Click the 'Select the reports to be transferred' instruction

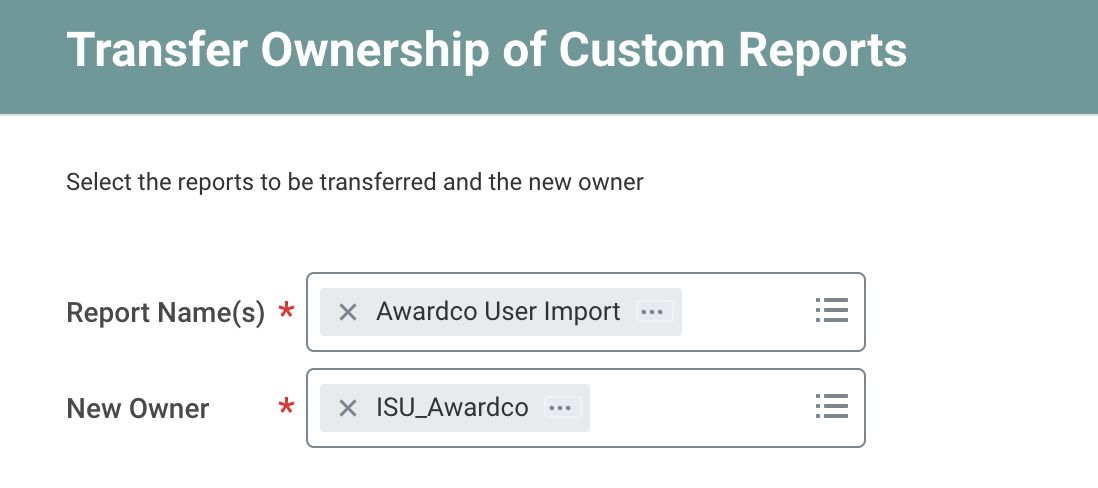coord(354,182)
